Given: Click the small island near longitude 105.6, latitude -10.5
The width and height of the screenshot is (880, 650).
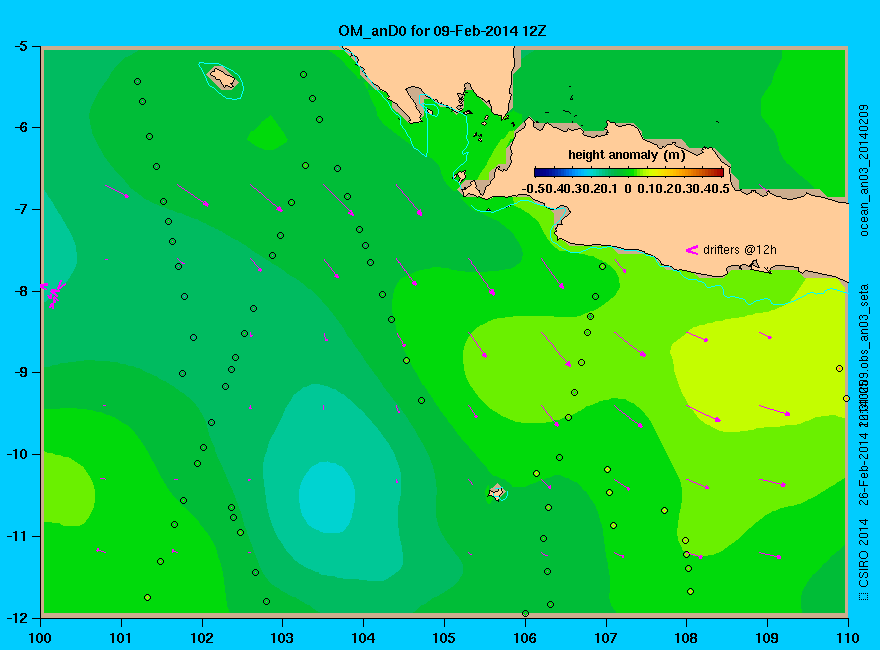Looking at the screenshot, I should [x=496, y=493].
